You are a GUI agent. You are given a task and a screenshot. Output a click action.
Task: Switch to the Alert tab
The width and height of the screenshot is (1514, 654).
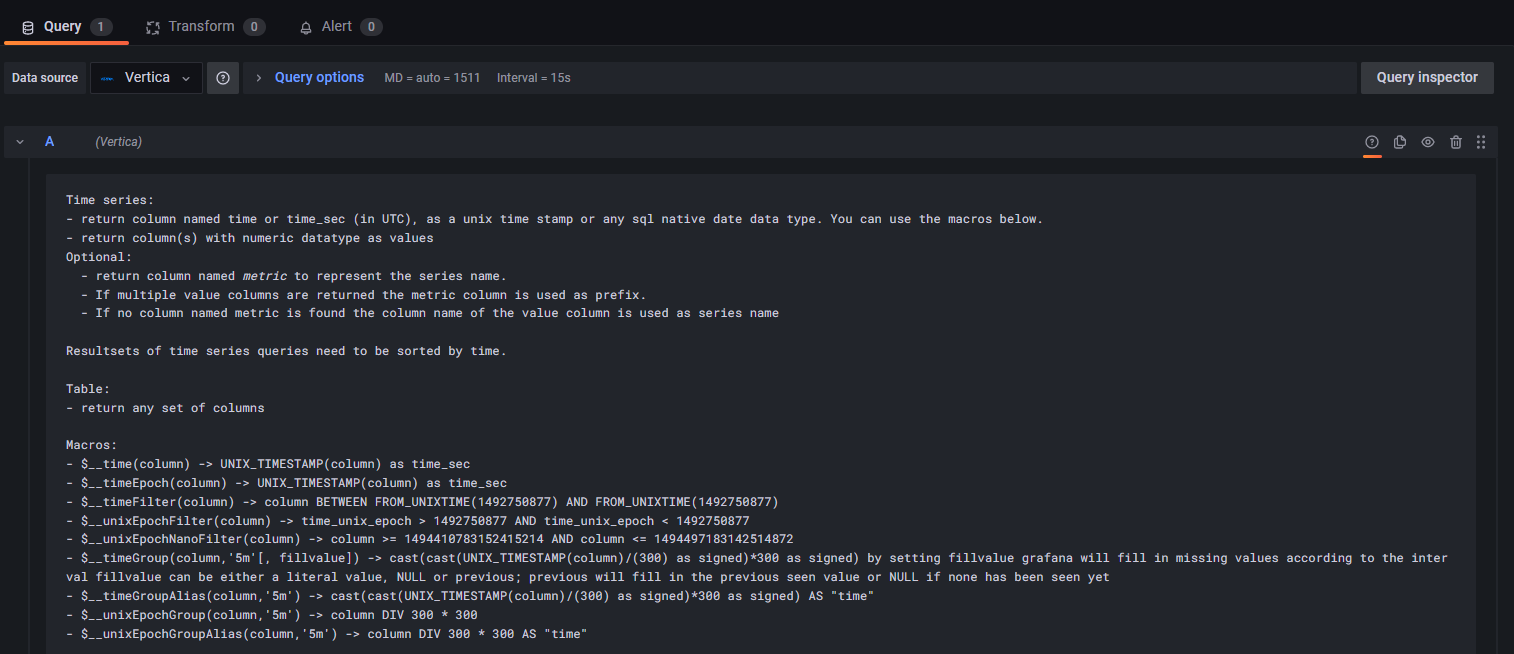click(341, 27)
